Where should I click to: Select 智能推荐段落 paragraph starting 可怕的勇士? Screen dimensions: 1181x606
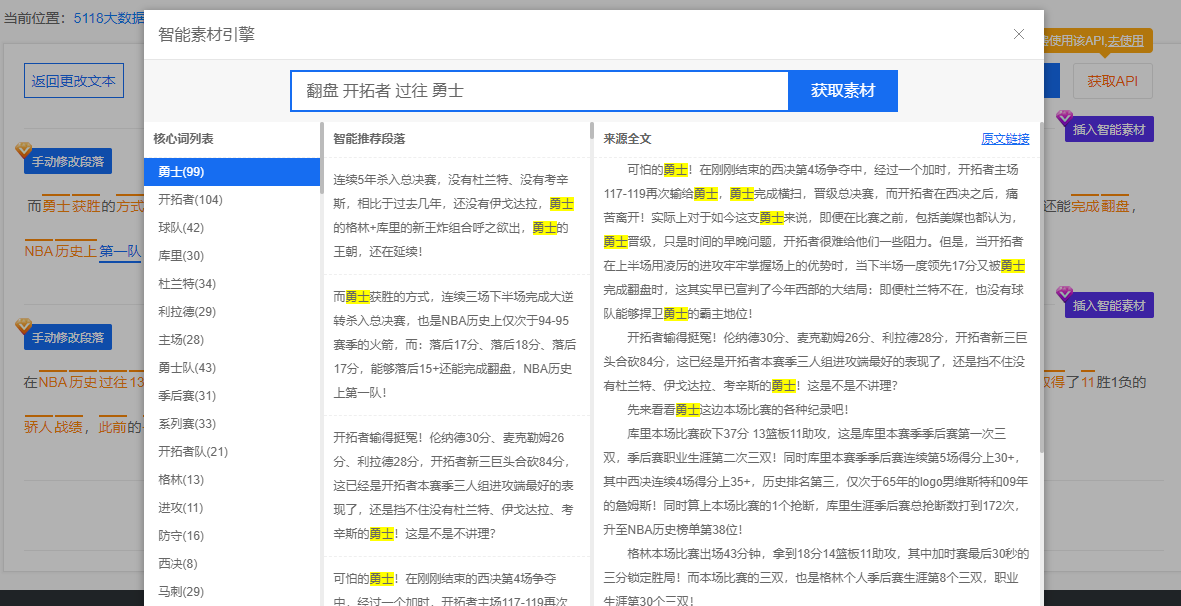456,582
